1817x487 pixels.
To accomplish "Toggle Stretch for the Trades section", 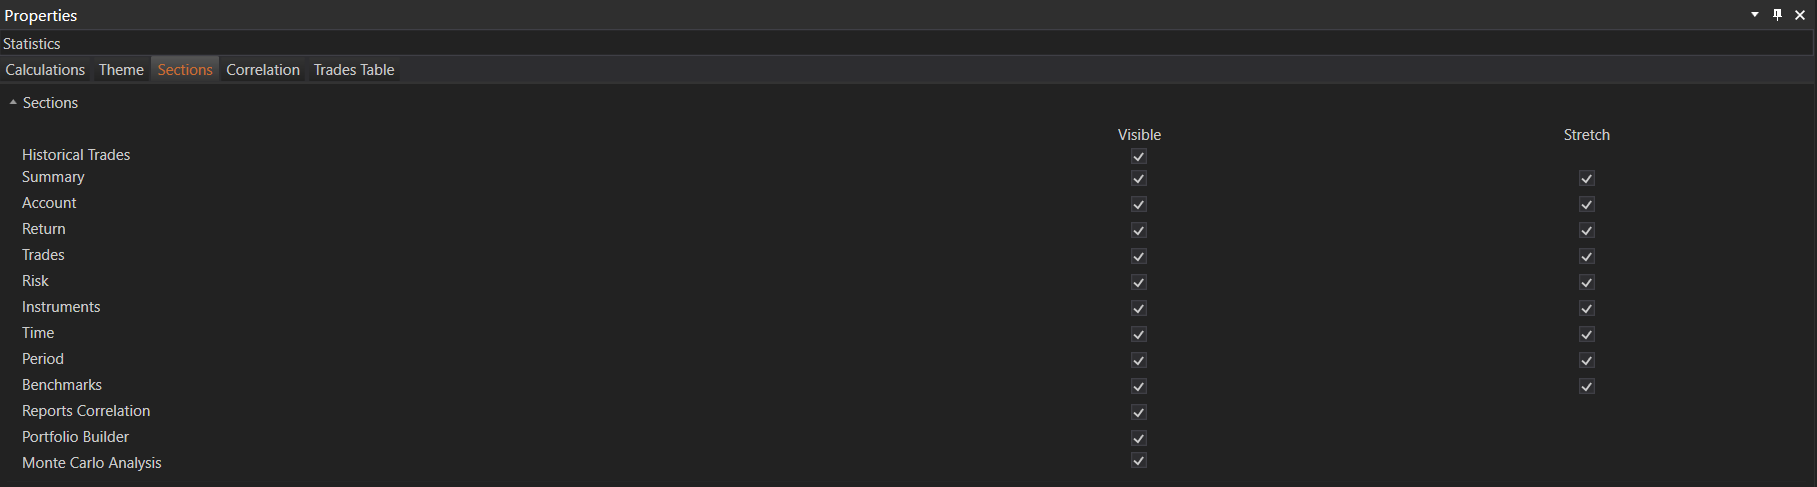I will pyautogui.click(x=1587, y=256).
